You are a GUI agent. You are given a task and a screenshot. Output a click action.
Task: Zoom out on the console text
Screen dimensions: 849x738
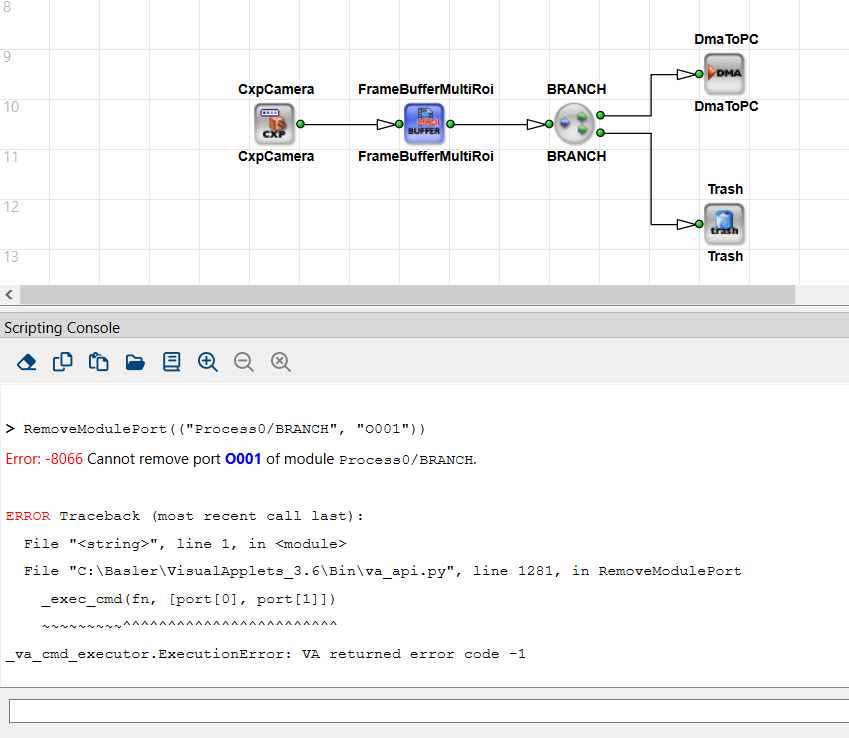[x=244, y=362]
